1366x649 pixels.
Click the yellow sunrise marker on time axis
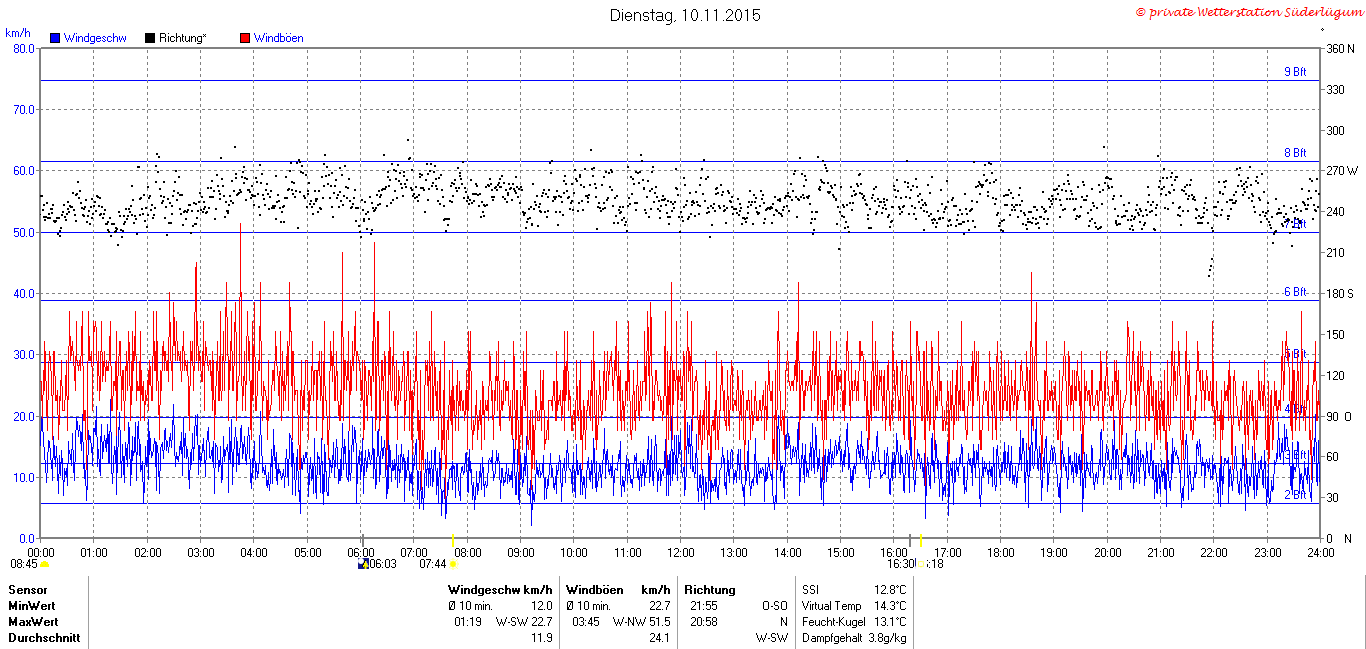(453, 540)
